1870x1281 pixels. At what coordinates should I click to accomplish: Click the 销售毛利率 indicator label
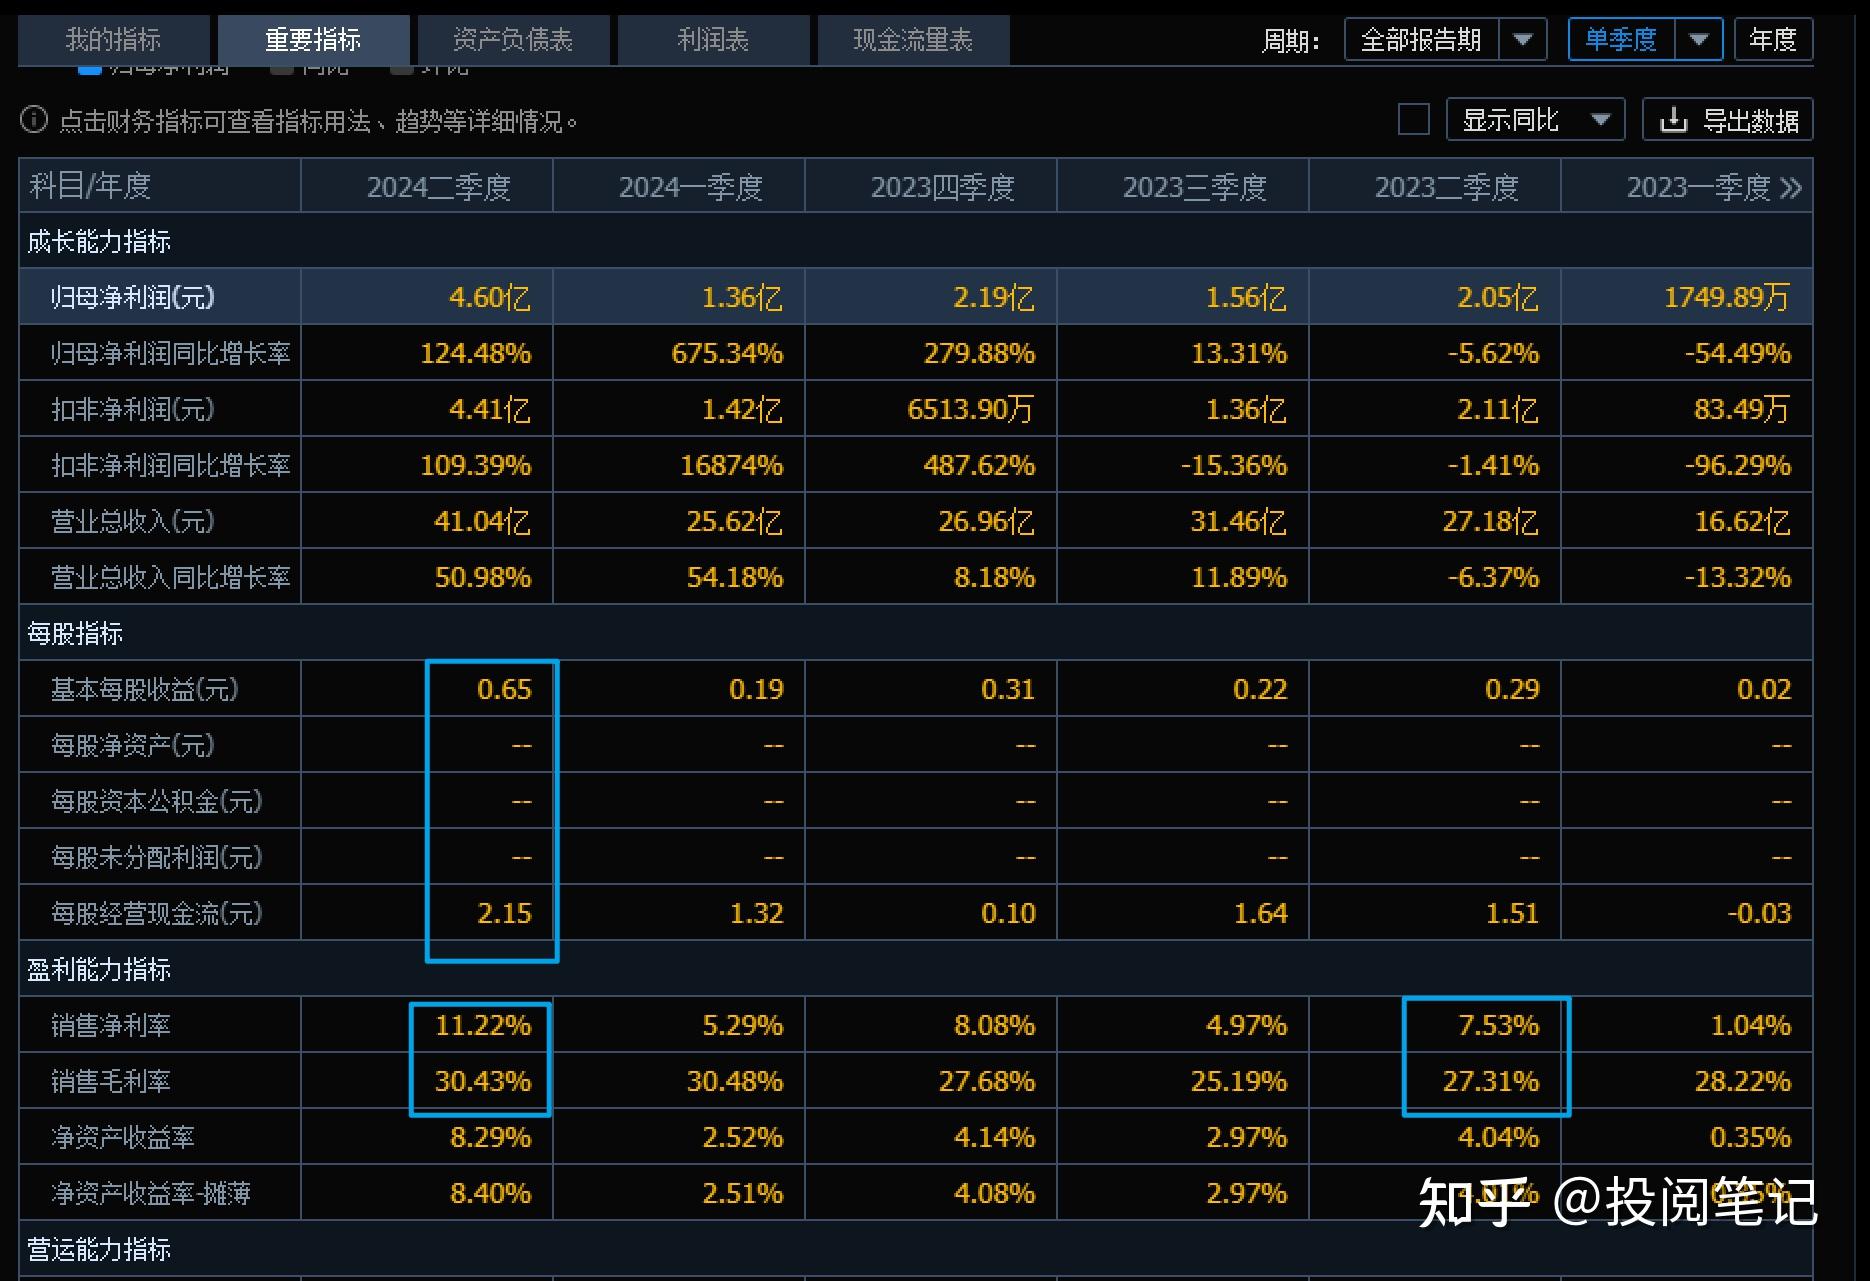coord(111,1081)
